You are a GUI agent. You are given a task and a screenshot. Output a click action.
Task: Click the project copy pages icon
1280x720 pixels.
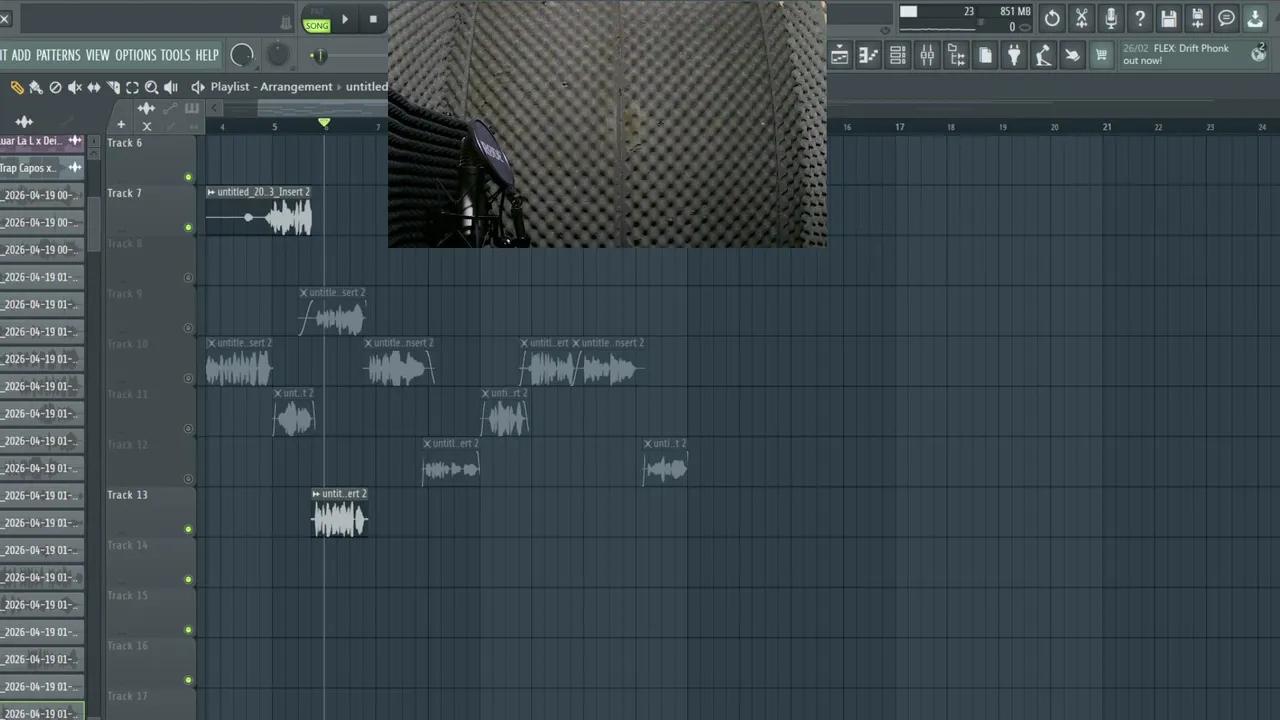(985, 55)
